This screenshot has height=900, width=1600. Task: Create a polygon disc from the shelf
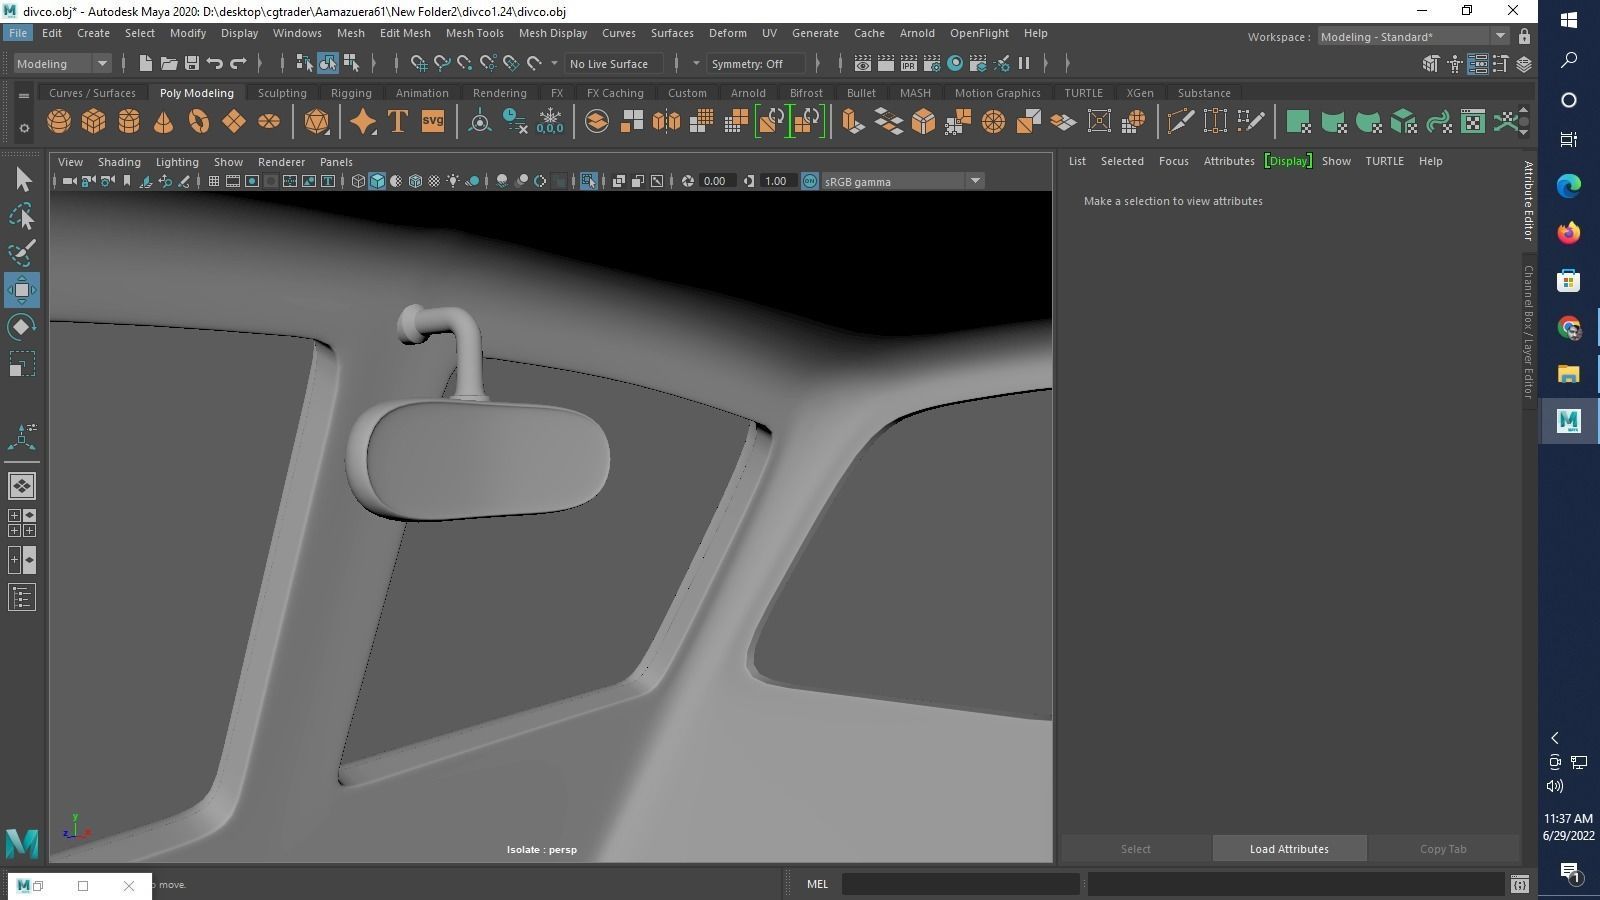pyautogui.click(x=269, y=122)
